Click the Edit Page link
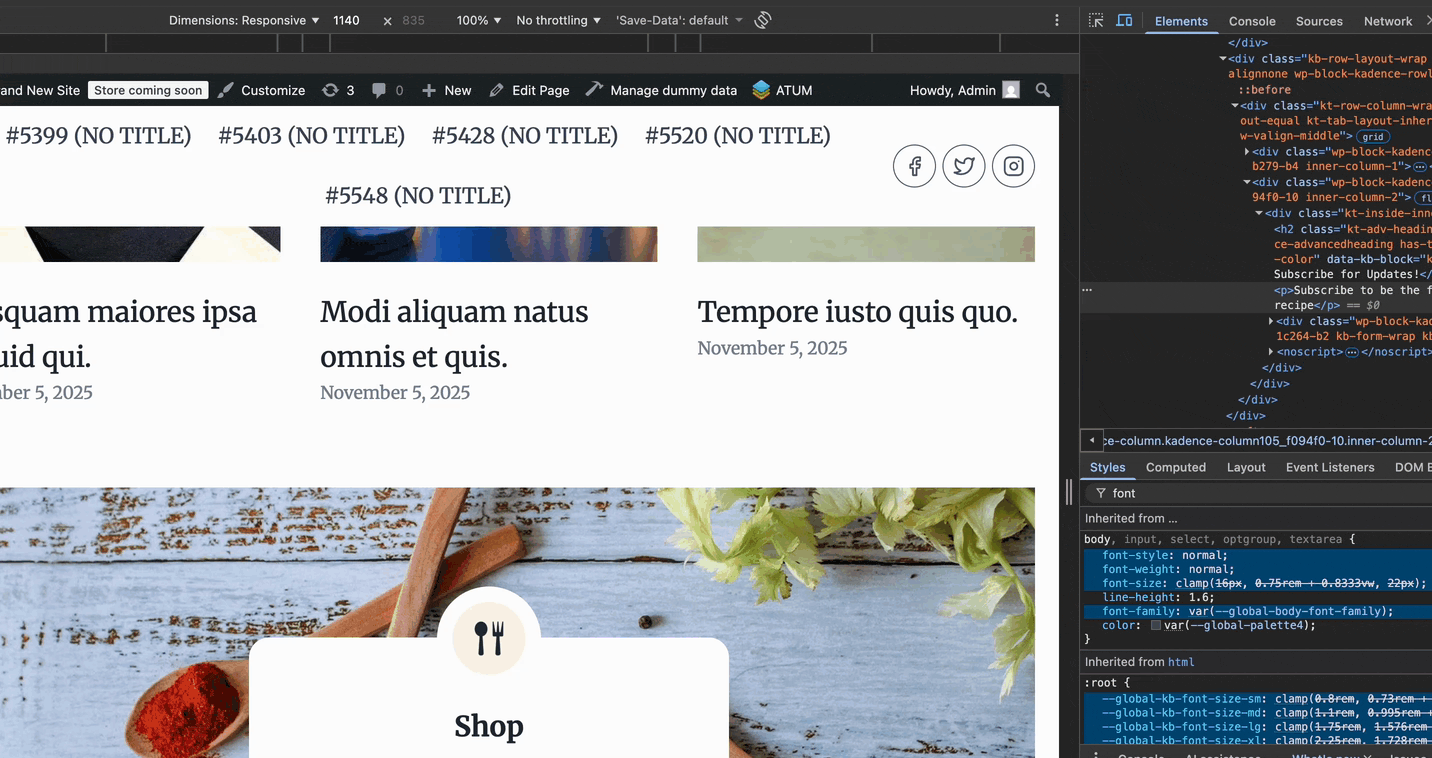Viewport: 1432px width, 758px height. coord(530,90)
